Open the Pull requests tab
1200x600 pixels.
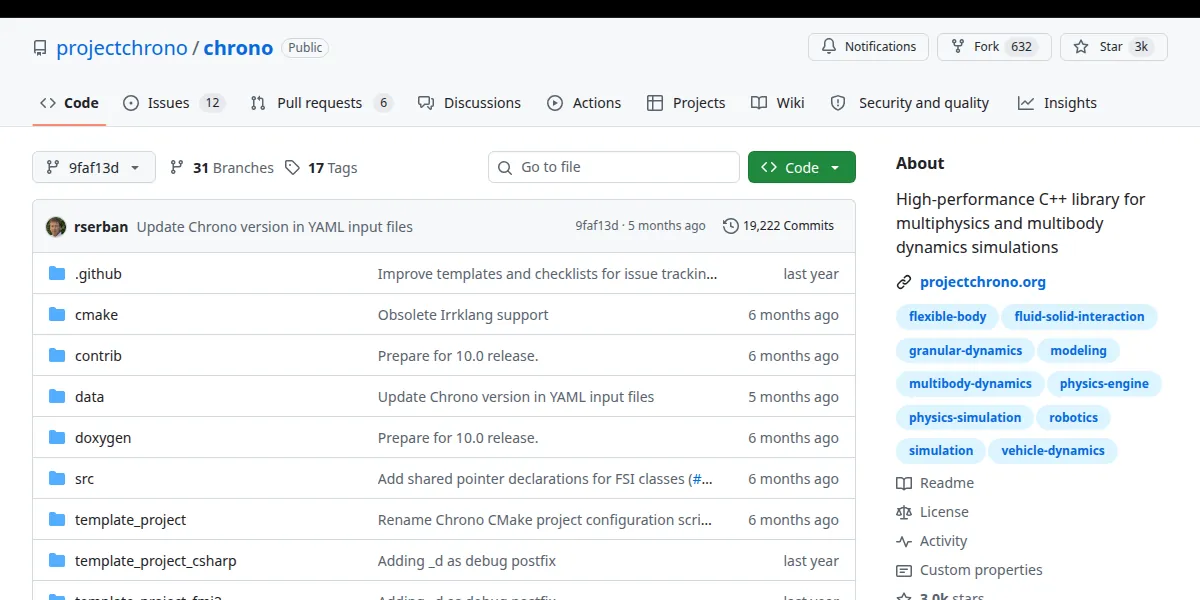322,103
